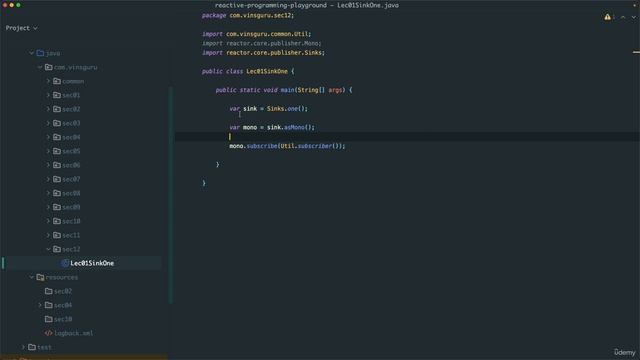This screenshot has height=360, width=640.
Task: Click Sinks.one() call in the editor
Action: coord(287,109)
